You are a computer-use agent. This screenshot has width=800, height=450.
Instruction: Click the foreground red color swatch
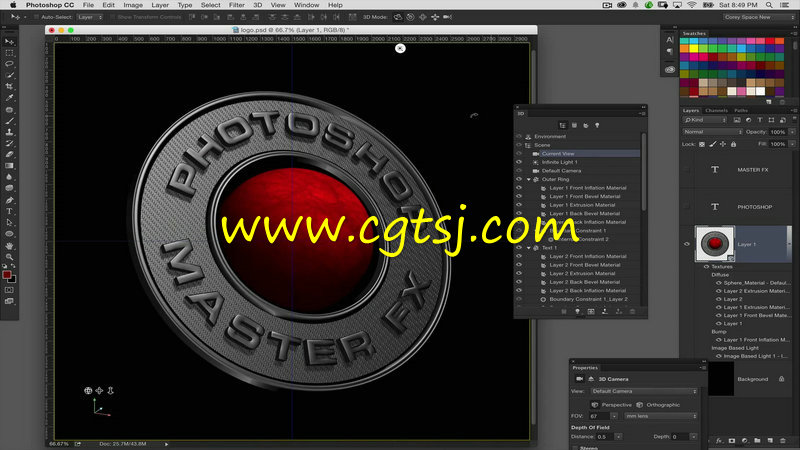pyautogui.click(x=7, y=276)
